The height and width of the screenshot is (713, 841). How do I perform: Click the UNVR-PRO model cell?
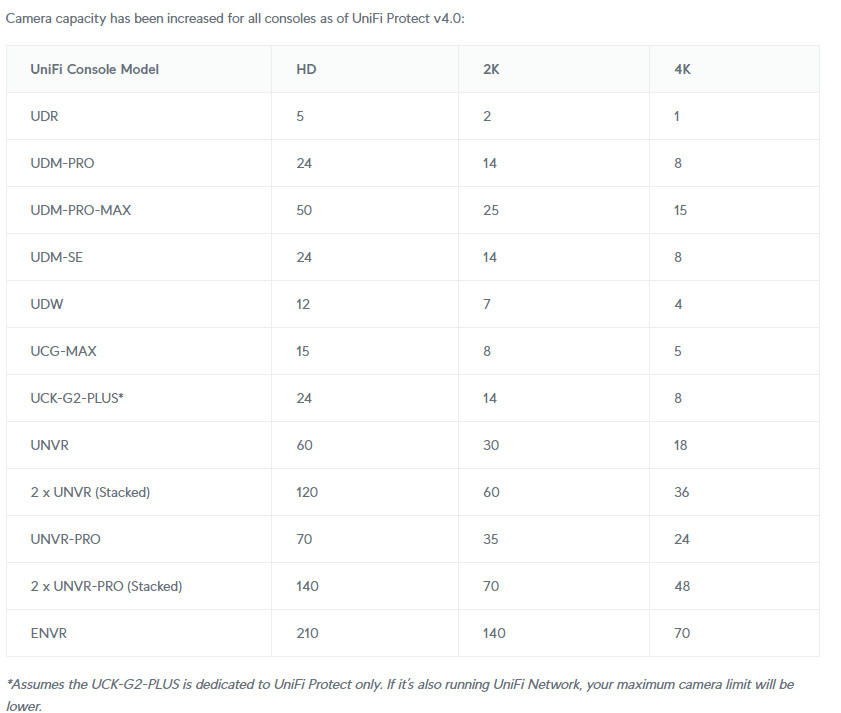[x=65, y=539]
